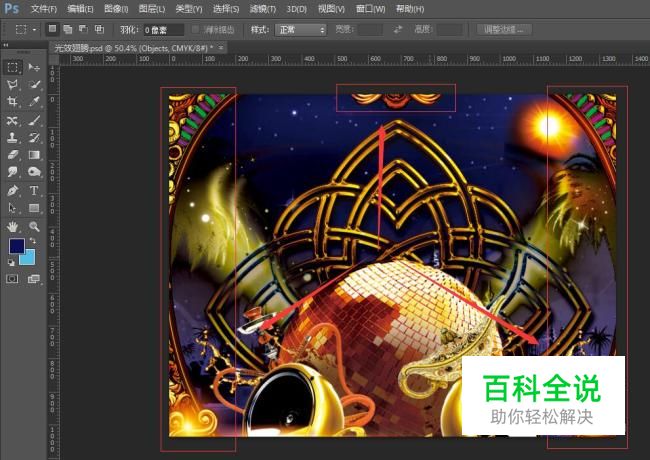Select the Patch healing tool

tap(12, 121)
